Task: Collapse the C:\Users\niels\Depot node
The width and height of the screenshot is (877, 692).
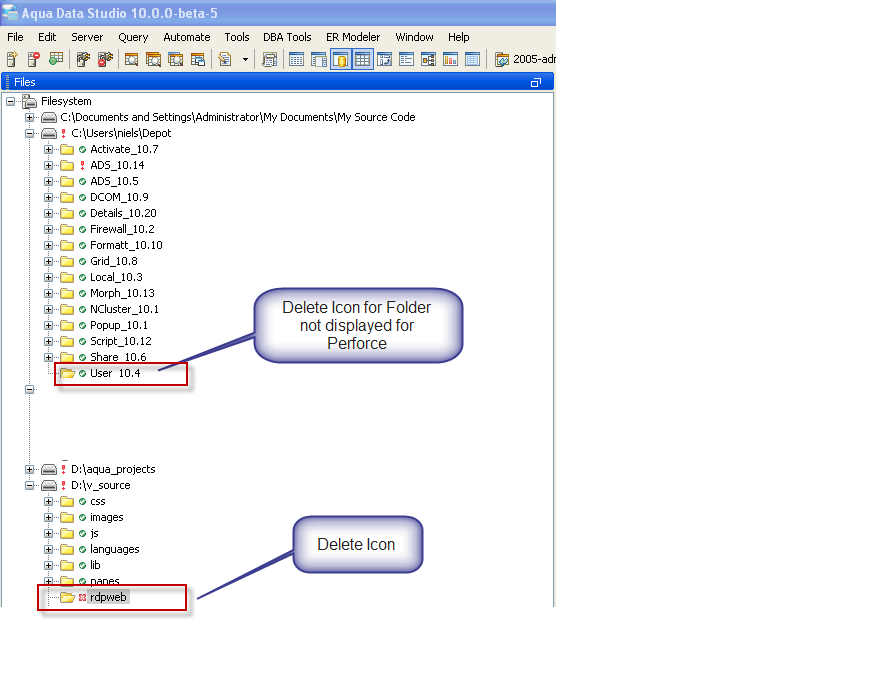Action: point(30,133)
